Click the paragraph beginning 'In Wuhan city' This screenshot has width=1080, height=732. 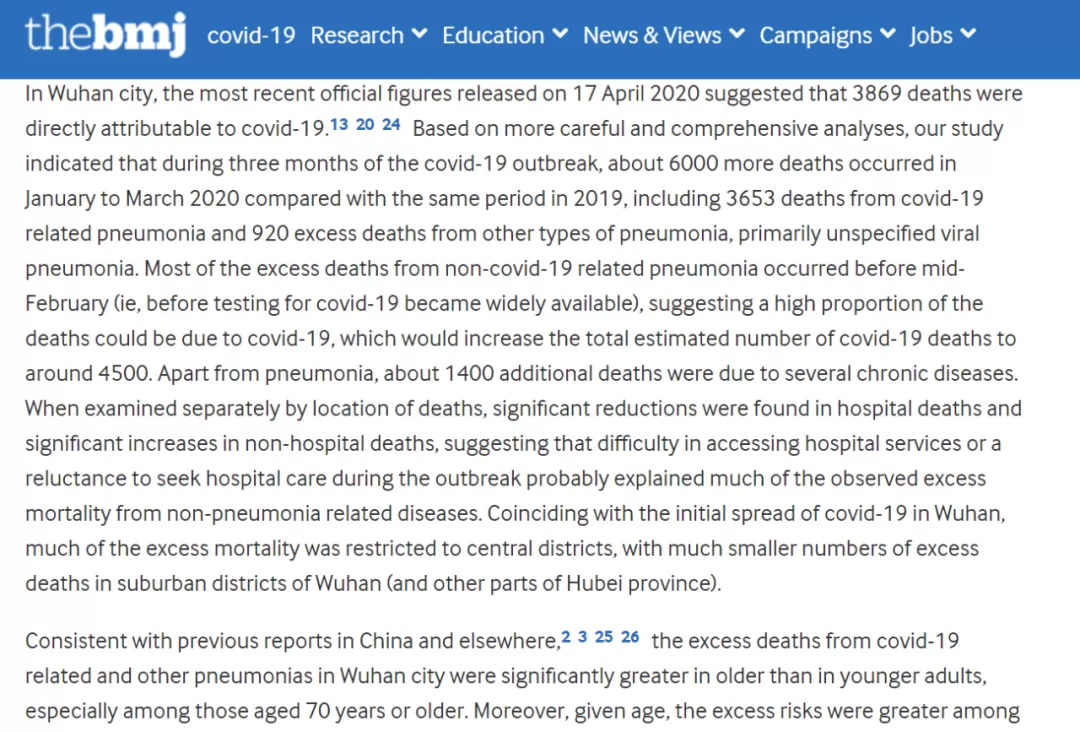tap(524, 338)
